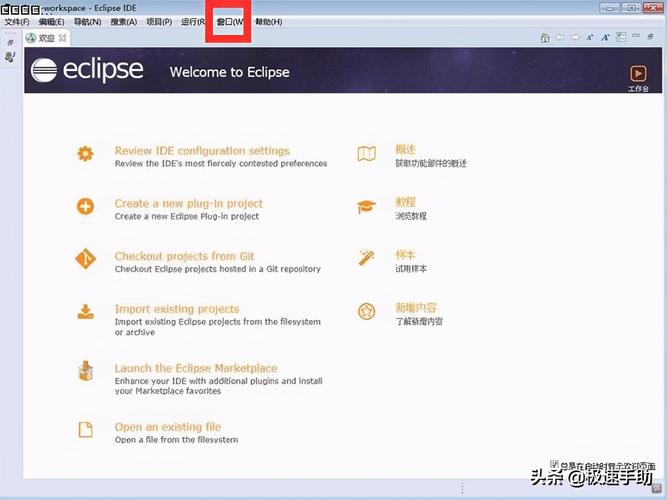This screenshot has width=667, height=500.
Task: Open the 'Open an existing file' link
Action: (168, 427)
